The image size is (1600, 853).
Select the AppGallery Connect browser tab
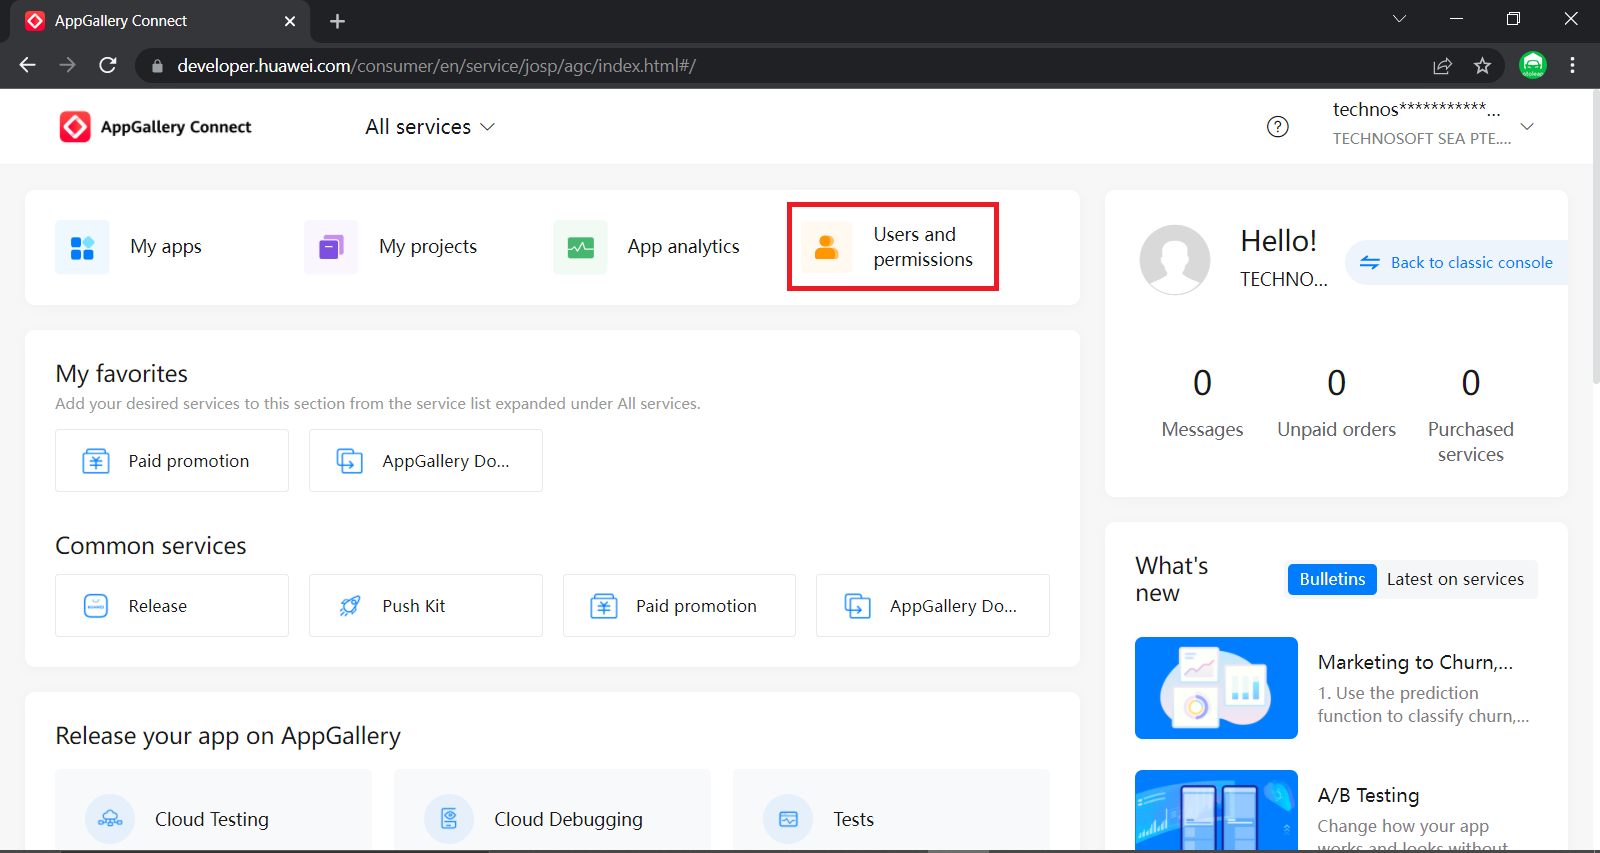(160, 21)
